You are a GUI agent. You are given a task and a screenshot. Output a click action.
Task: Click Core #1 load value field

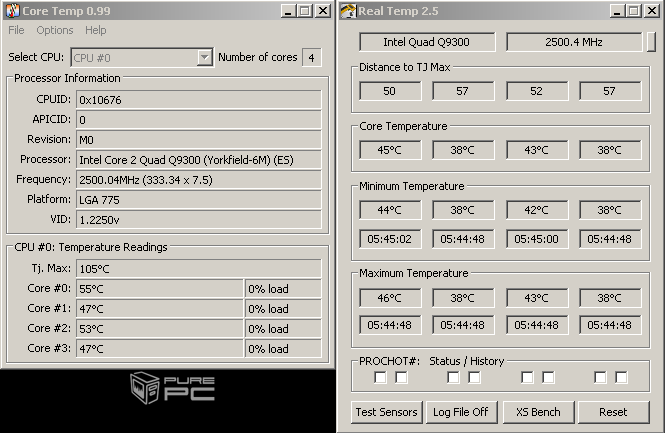(283, 309)
